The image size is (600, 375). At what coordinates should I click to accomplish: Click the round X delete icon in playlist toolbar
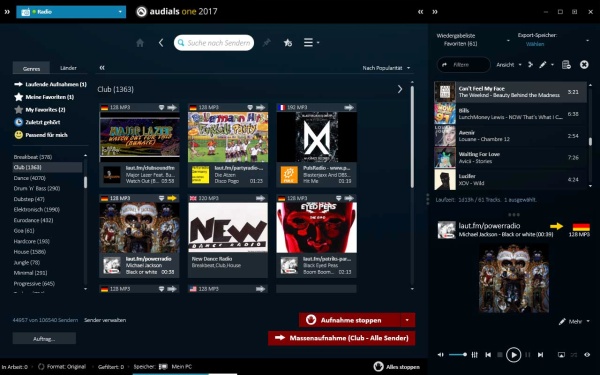pos(584,65)
